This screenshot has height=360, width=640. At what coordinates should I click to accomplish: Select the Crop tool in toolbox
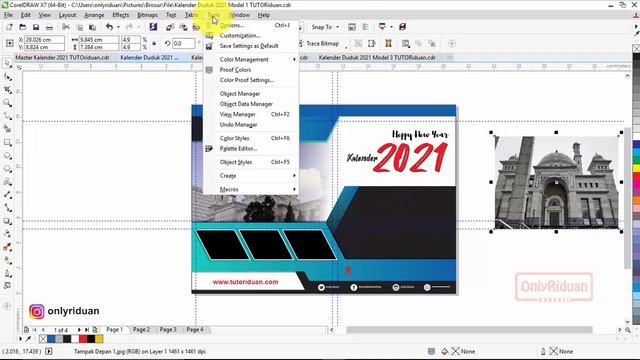click(x=7, y=90)
